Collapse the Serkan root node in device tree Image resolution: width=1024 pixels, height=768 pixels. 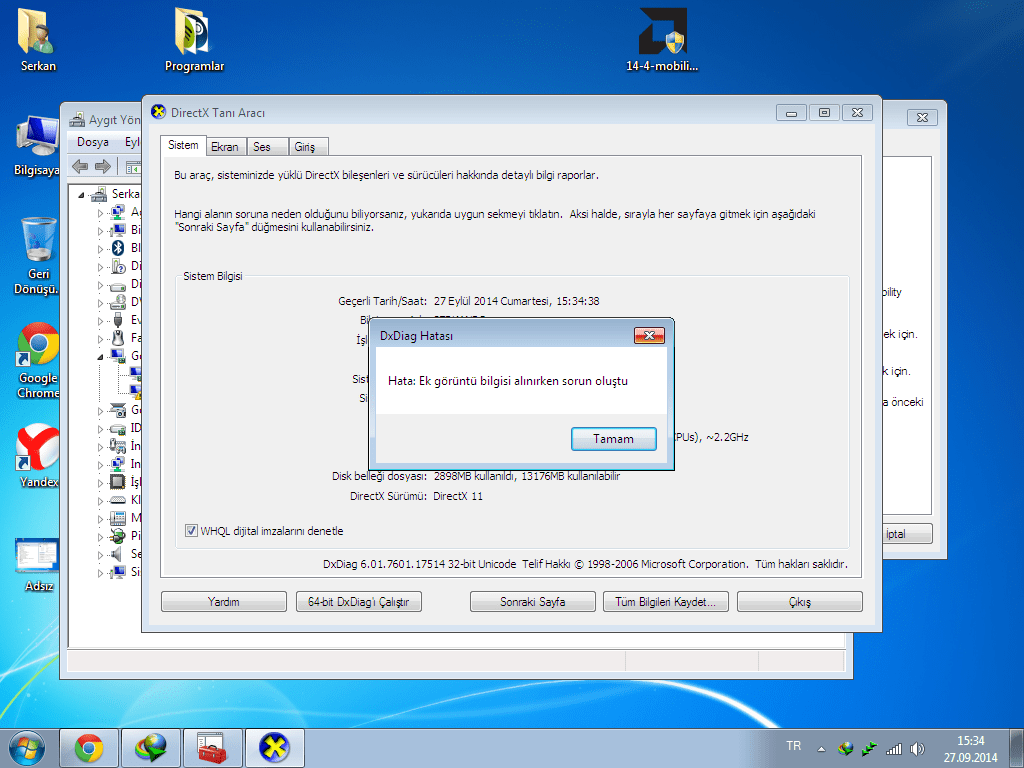point(82,195)
